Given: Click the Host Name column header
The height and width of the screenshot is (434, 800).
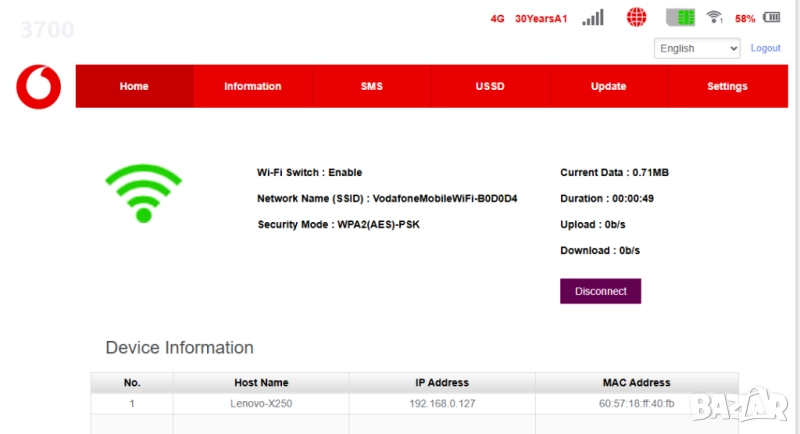Looking at the screenshot, I should 261,382.
